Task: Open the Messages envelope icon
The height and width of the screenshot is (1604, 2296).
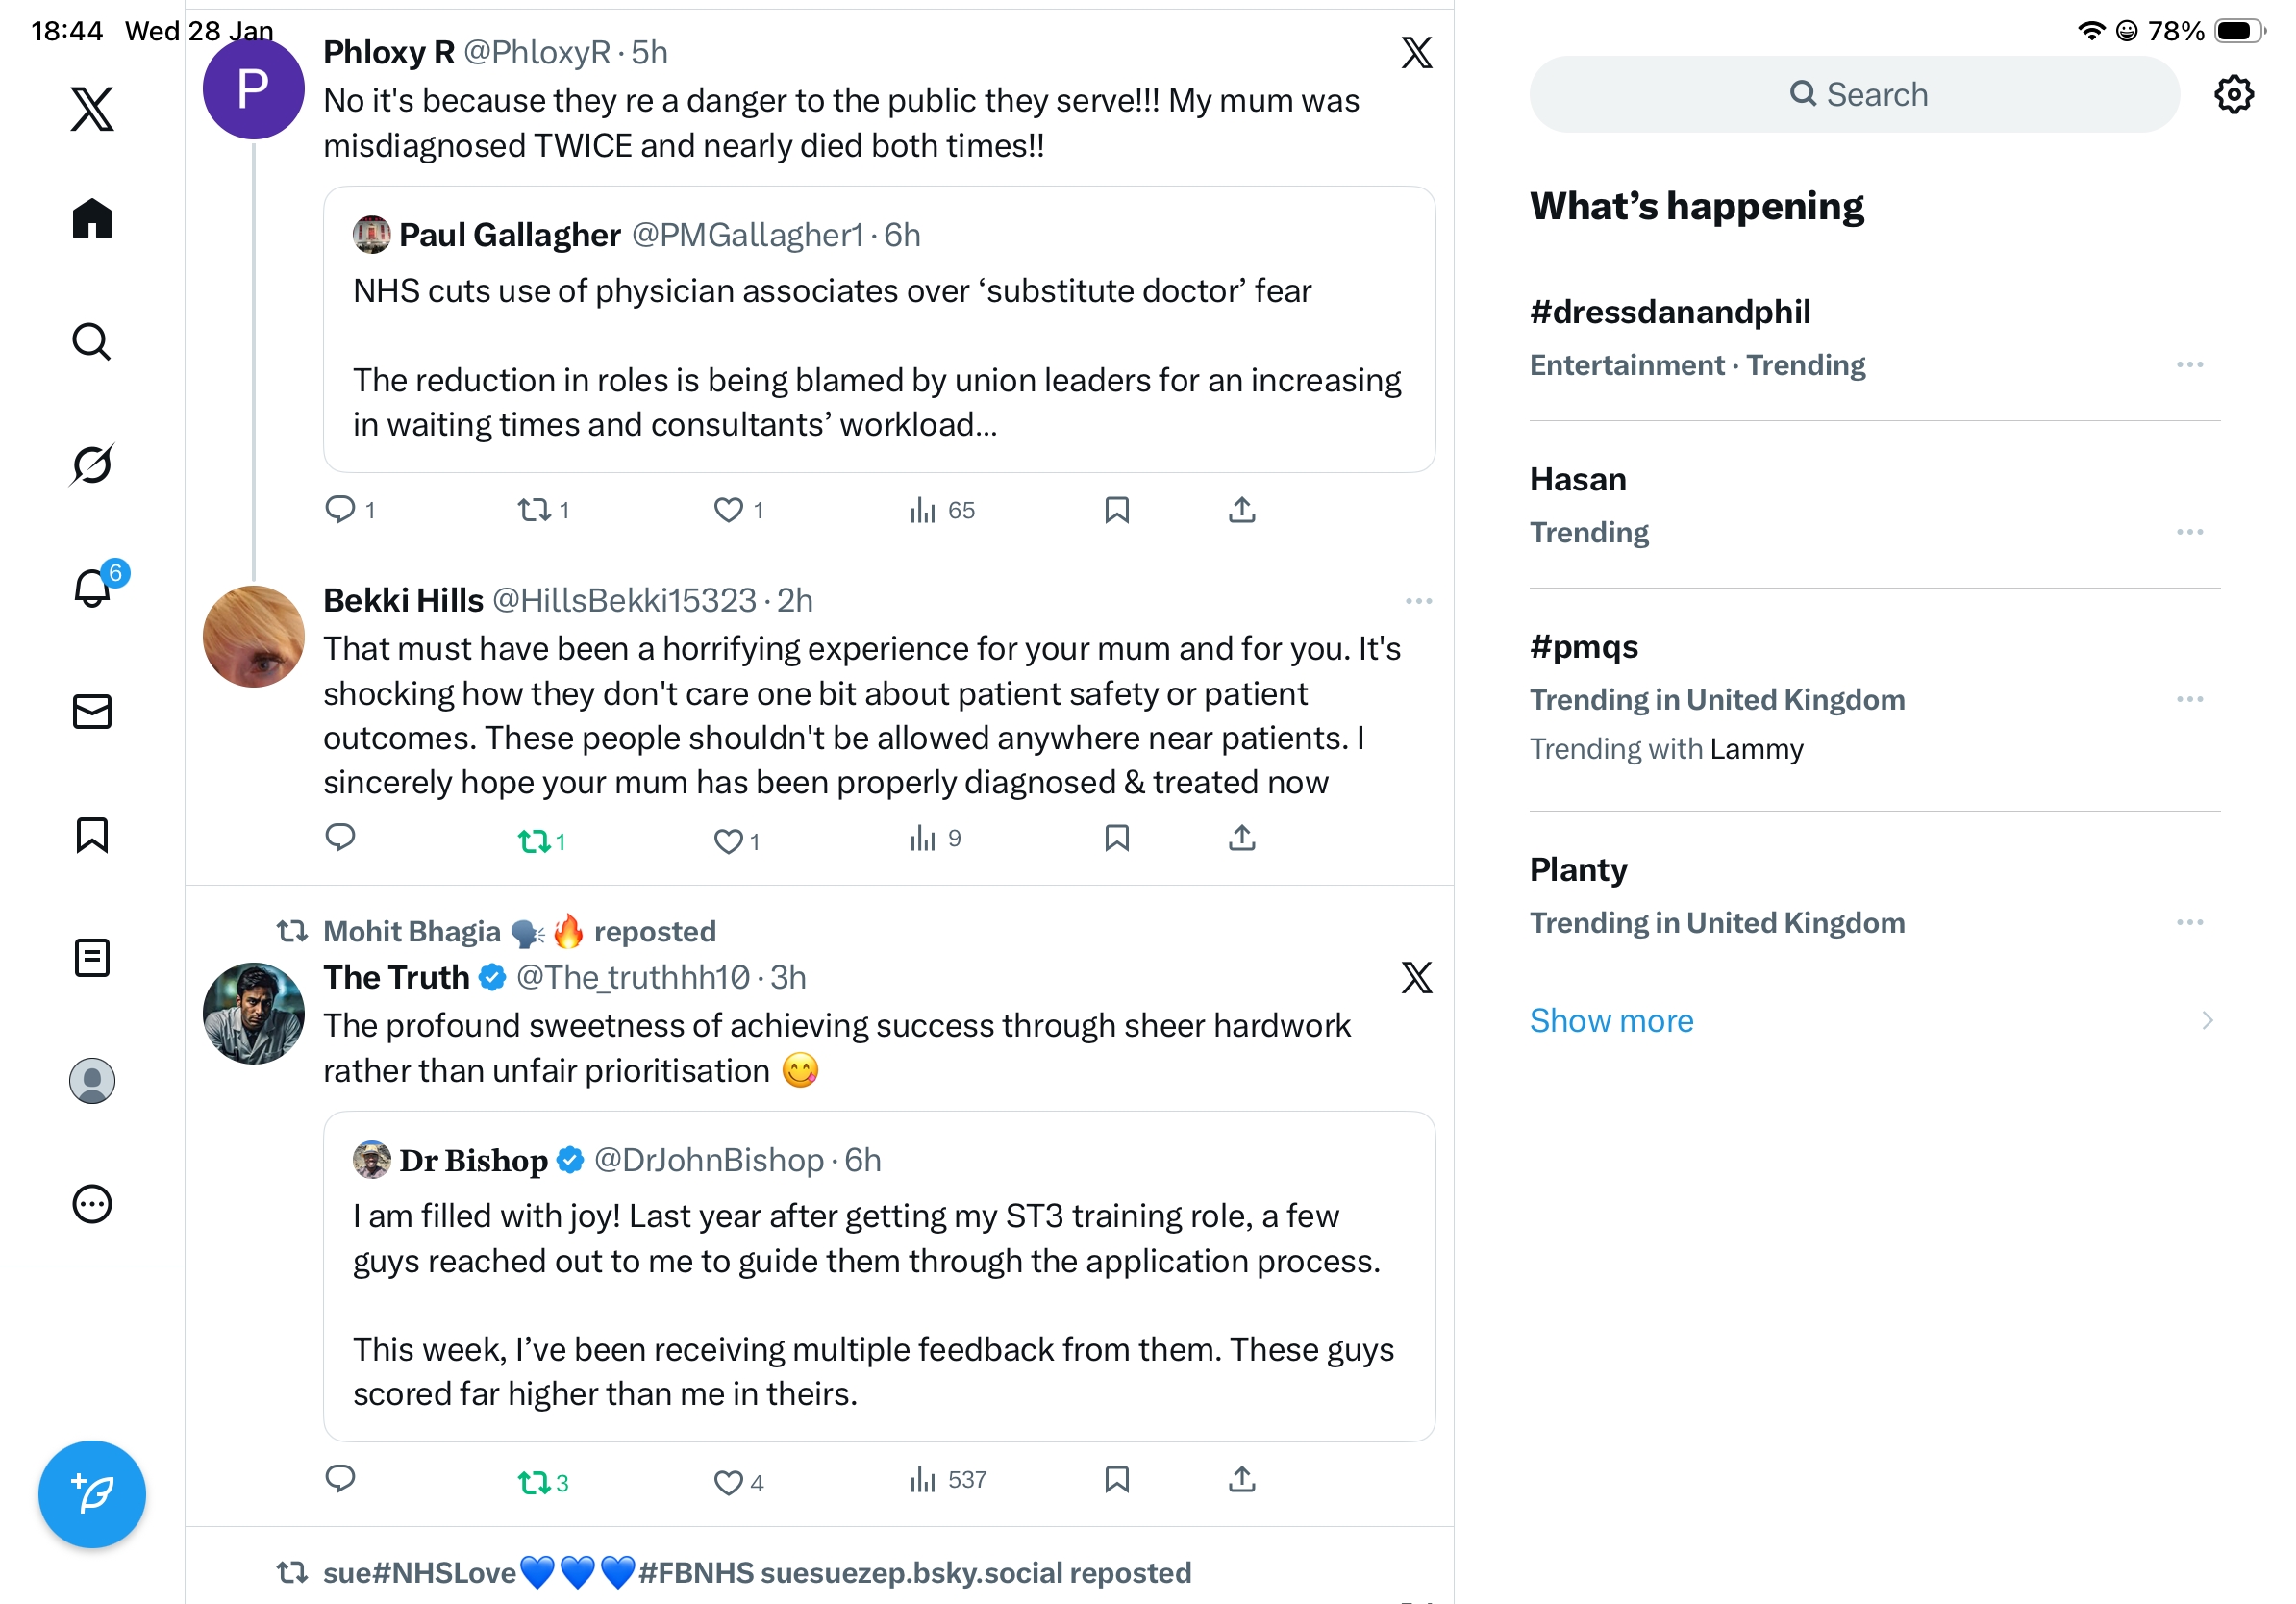Action: pyautogui.click(x=92, y=711)
